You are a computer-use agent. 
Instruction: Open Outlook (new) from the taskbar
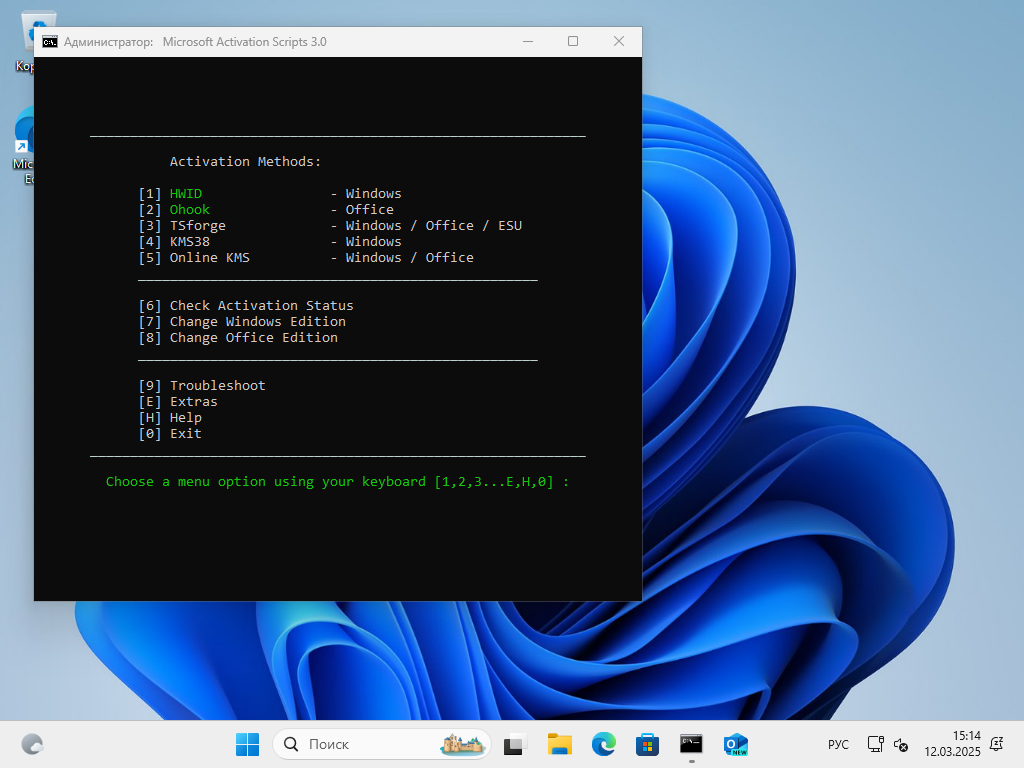(735, 744)
